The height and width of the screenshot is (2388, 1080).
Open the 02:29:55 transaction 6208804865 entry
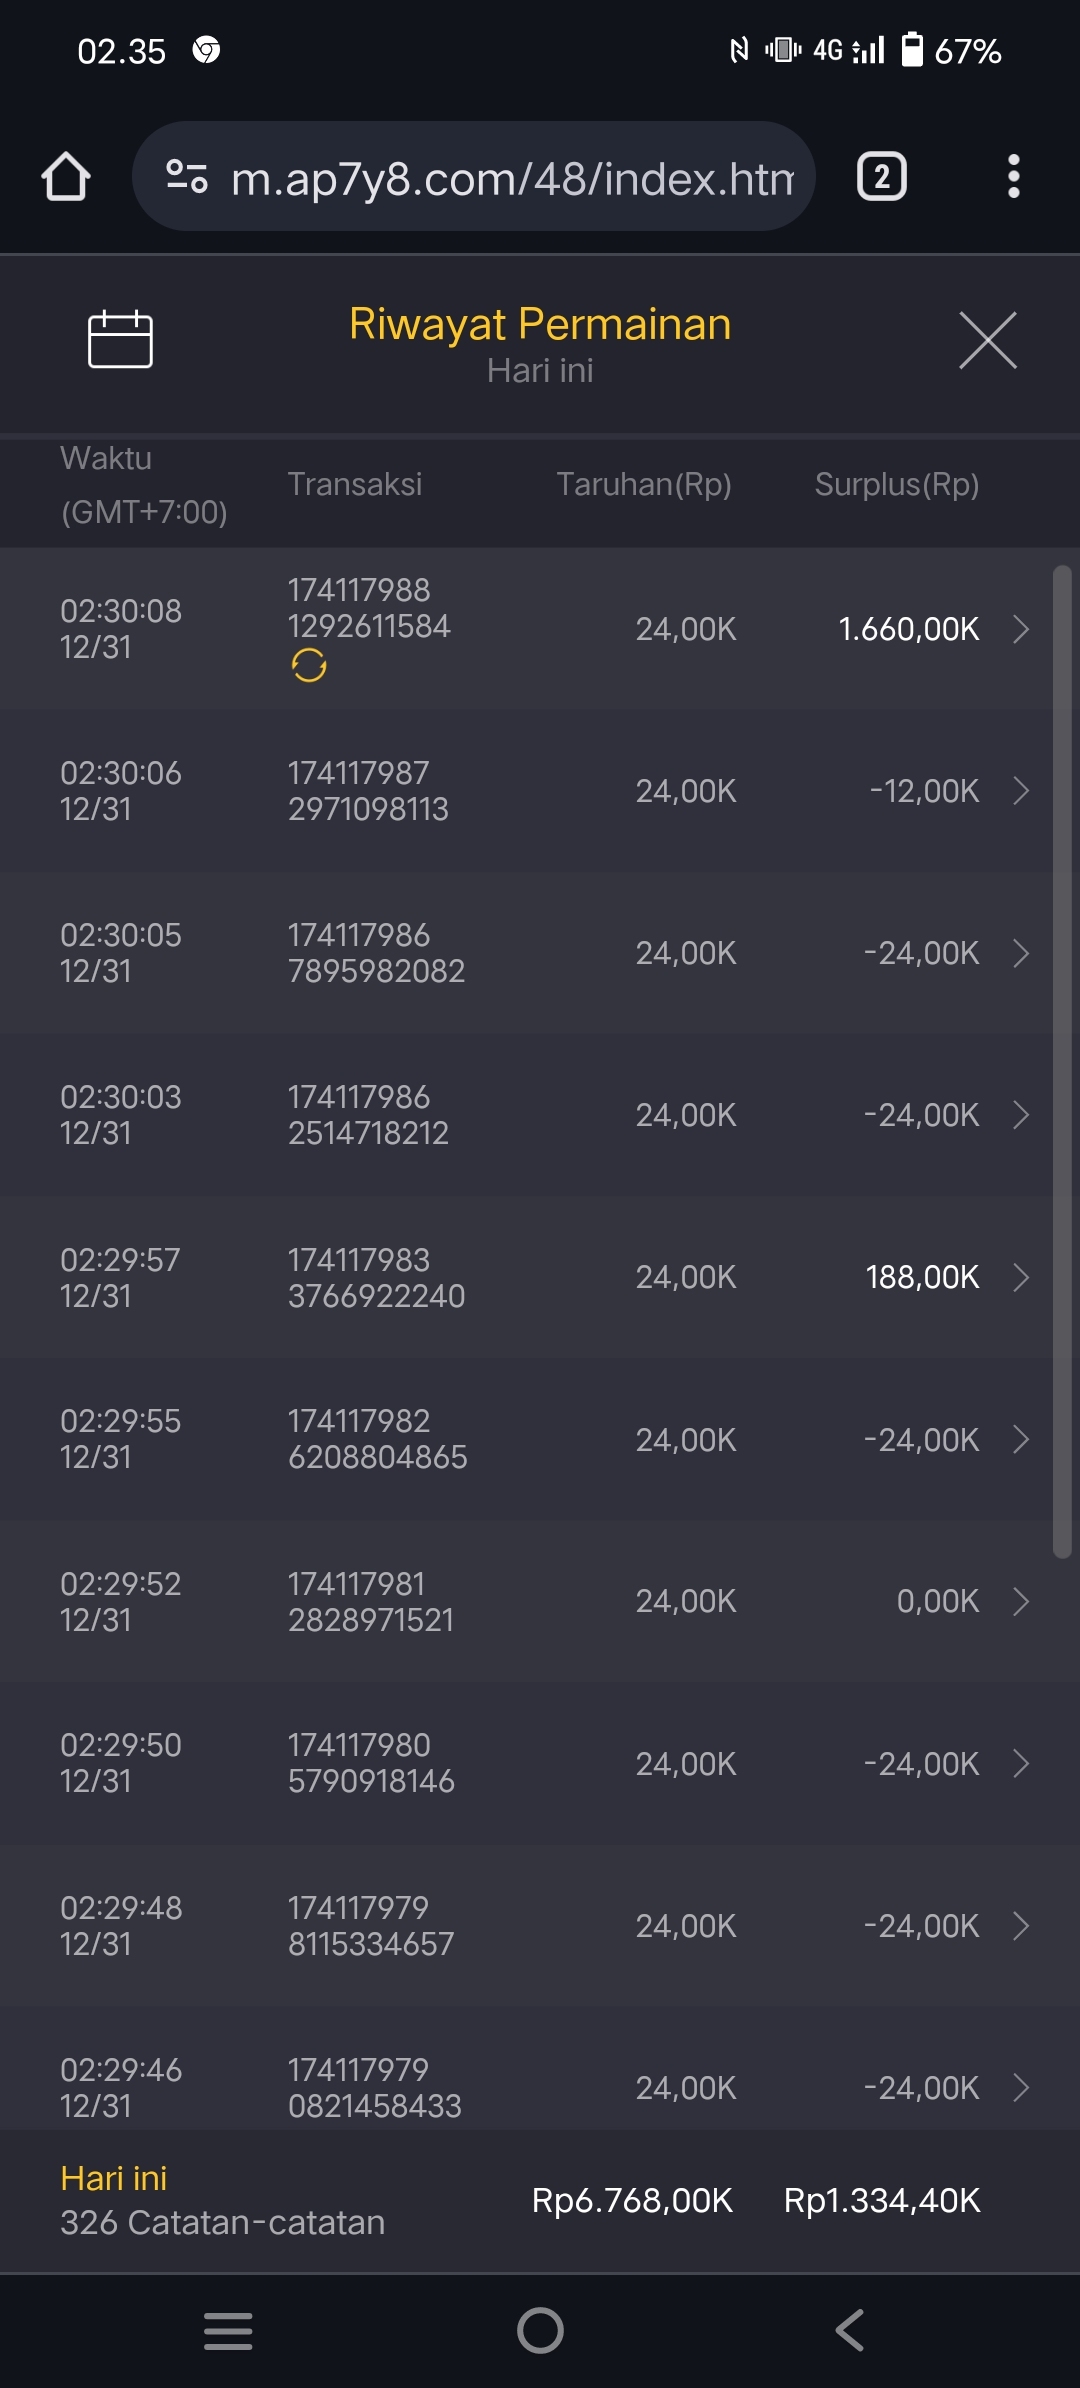tap(376, 1439)
